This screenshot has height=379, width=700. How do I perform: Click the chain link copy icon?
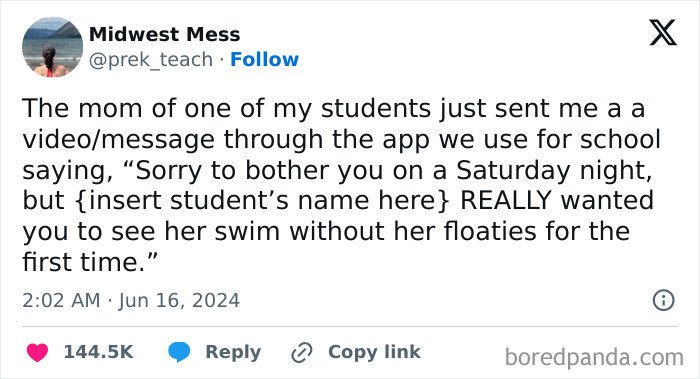pos(302,352)
